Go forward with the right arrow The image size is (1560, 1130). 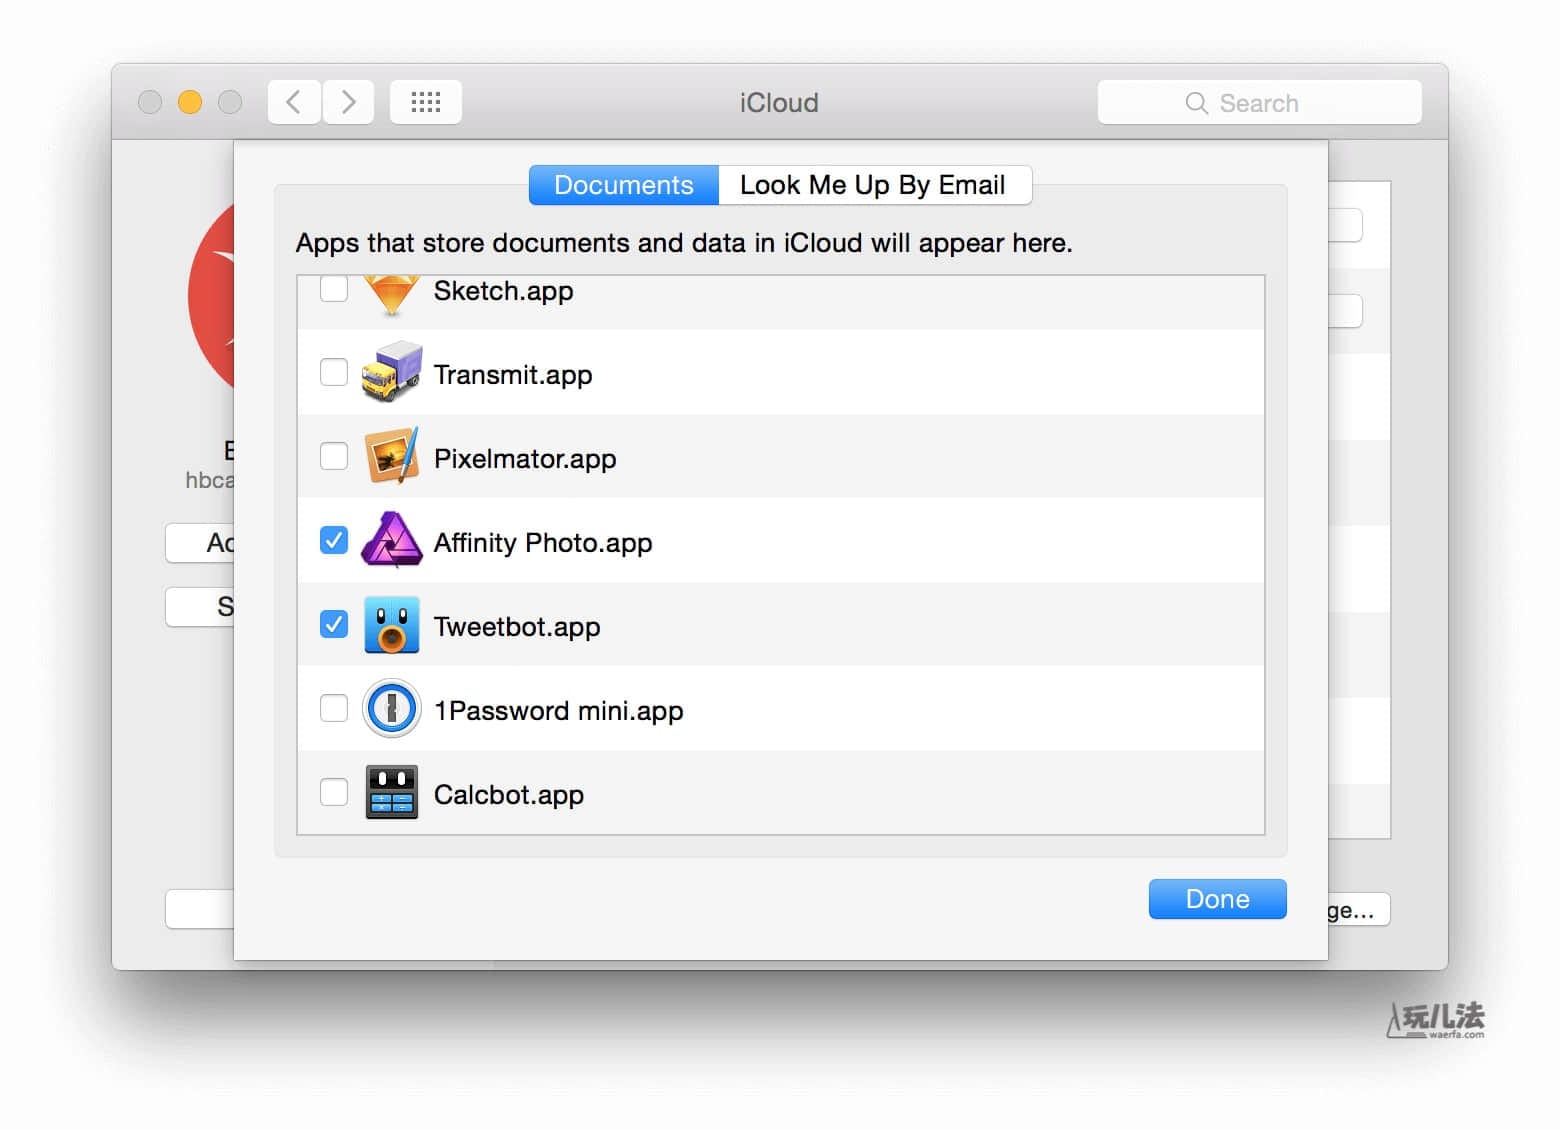[x=348, y=102]
